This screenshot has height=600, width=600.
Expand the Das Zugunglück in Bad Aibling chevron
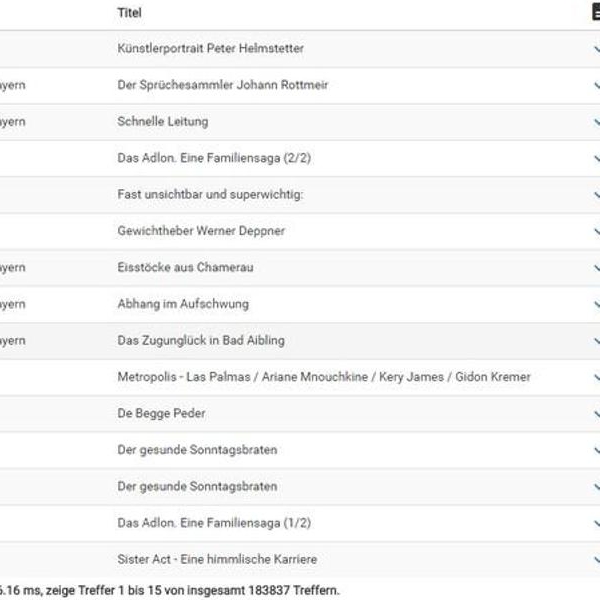tap(597, 341)
